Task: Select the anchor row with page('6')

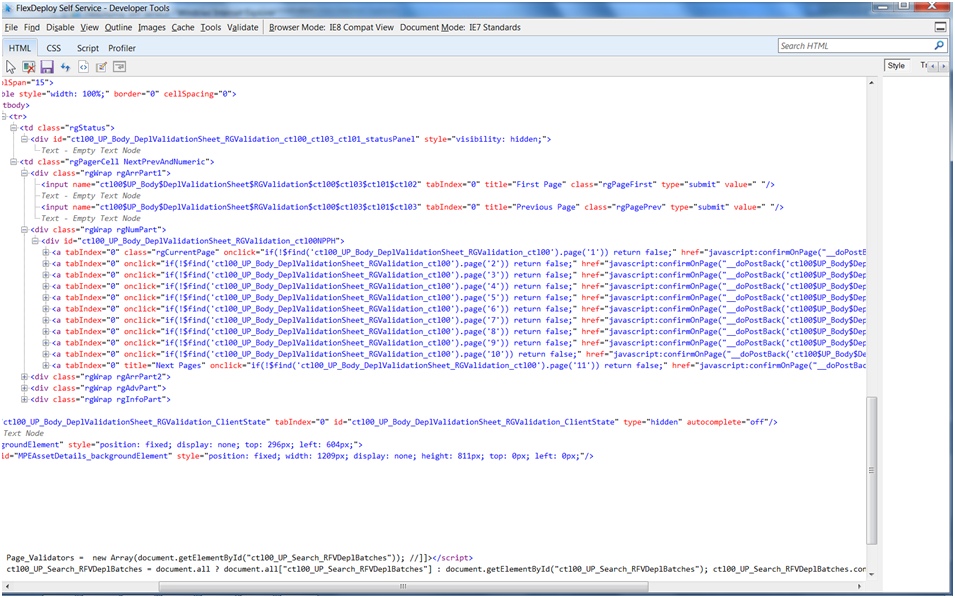Action: (x=459, y=309)
